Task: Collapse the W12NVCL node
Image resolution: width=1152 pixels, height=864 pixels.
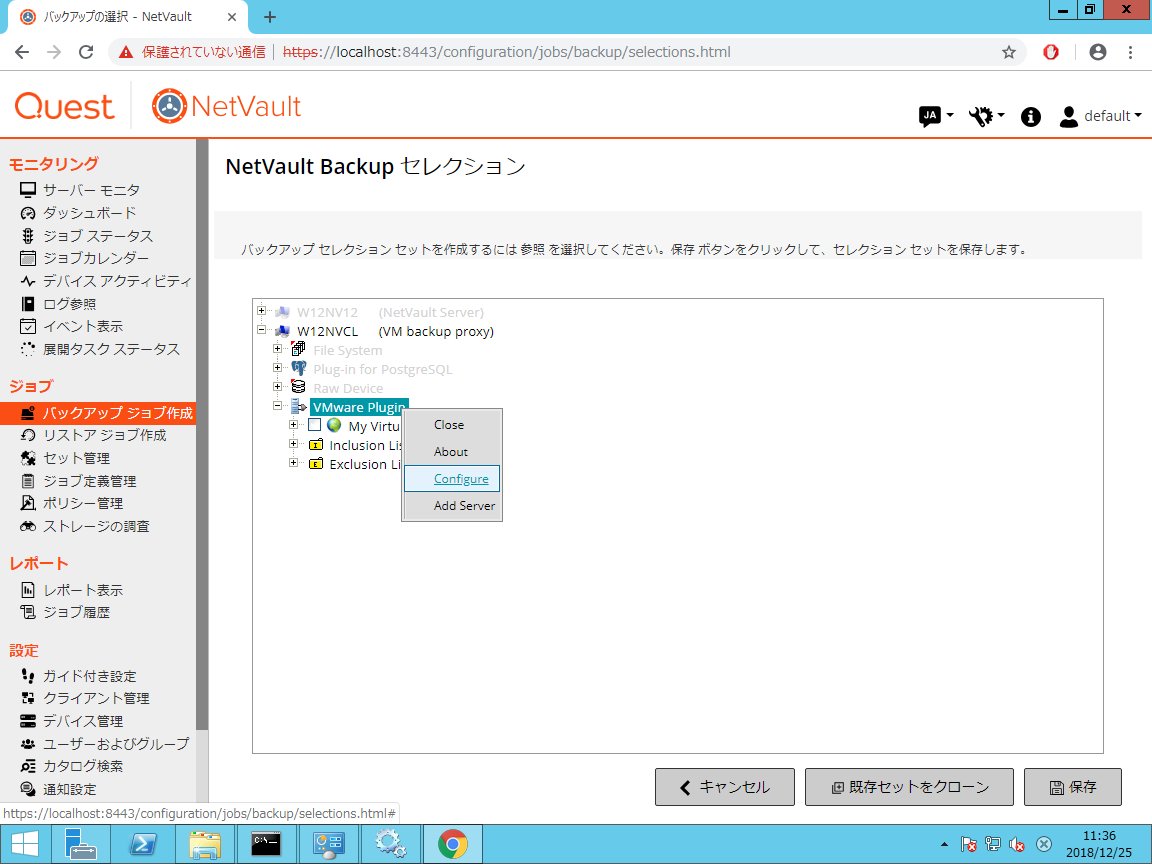Action: [x=261, y=331]
